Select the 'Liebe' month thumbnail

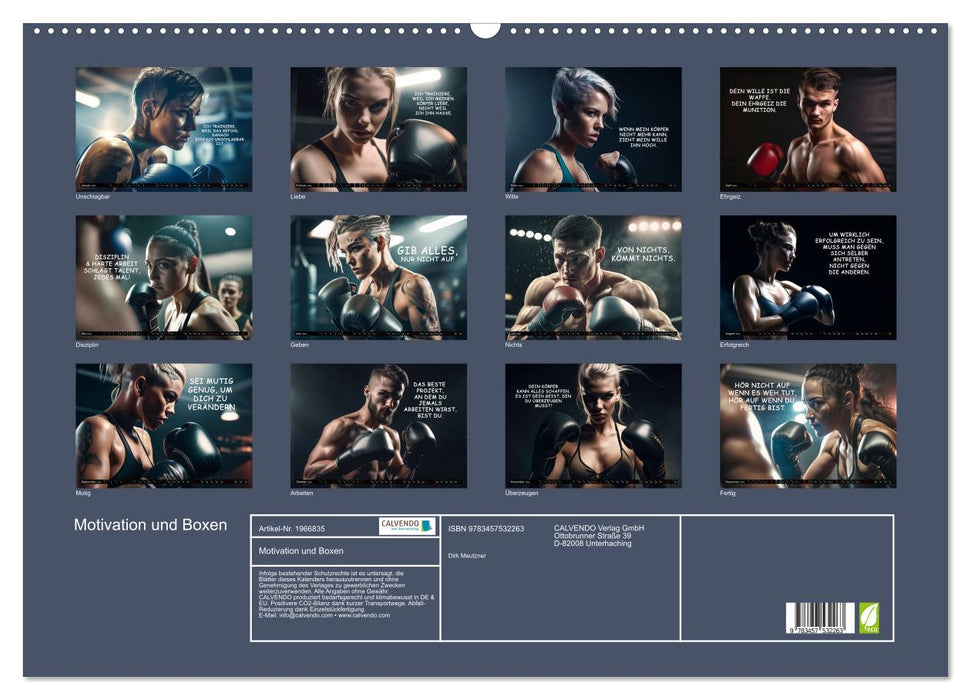pyautogui.click(x=378, y=129)
